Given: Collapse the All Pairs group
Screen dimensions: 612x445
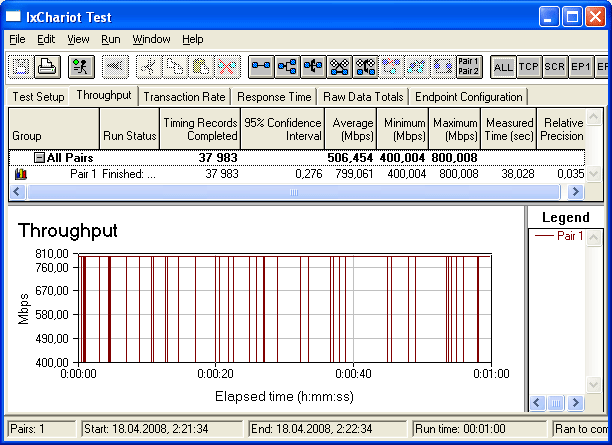Looking at the screenshot, I should [x=39, y=158].
